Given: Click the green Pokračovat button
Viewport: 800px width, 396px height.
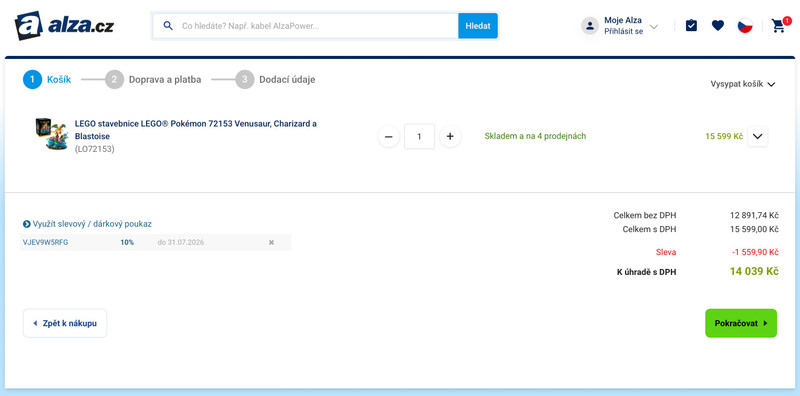Looking at the screenshot, I should tap(741, 323).
